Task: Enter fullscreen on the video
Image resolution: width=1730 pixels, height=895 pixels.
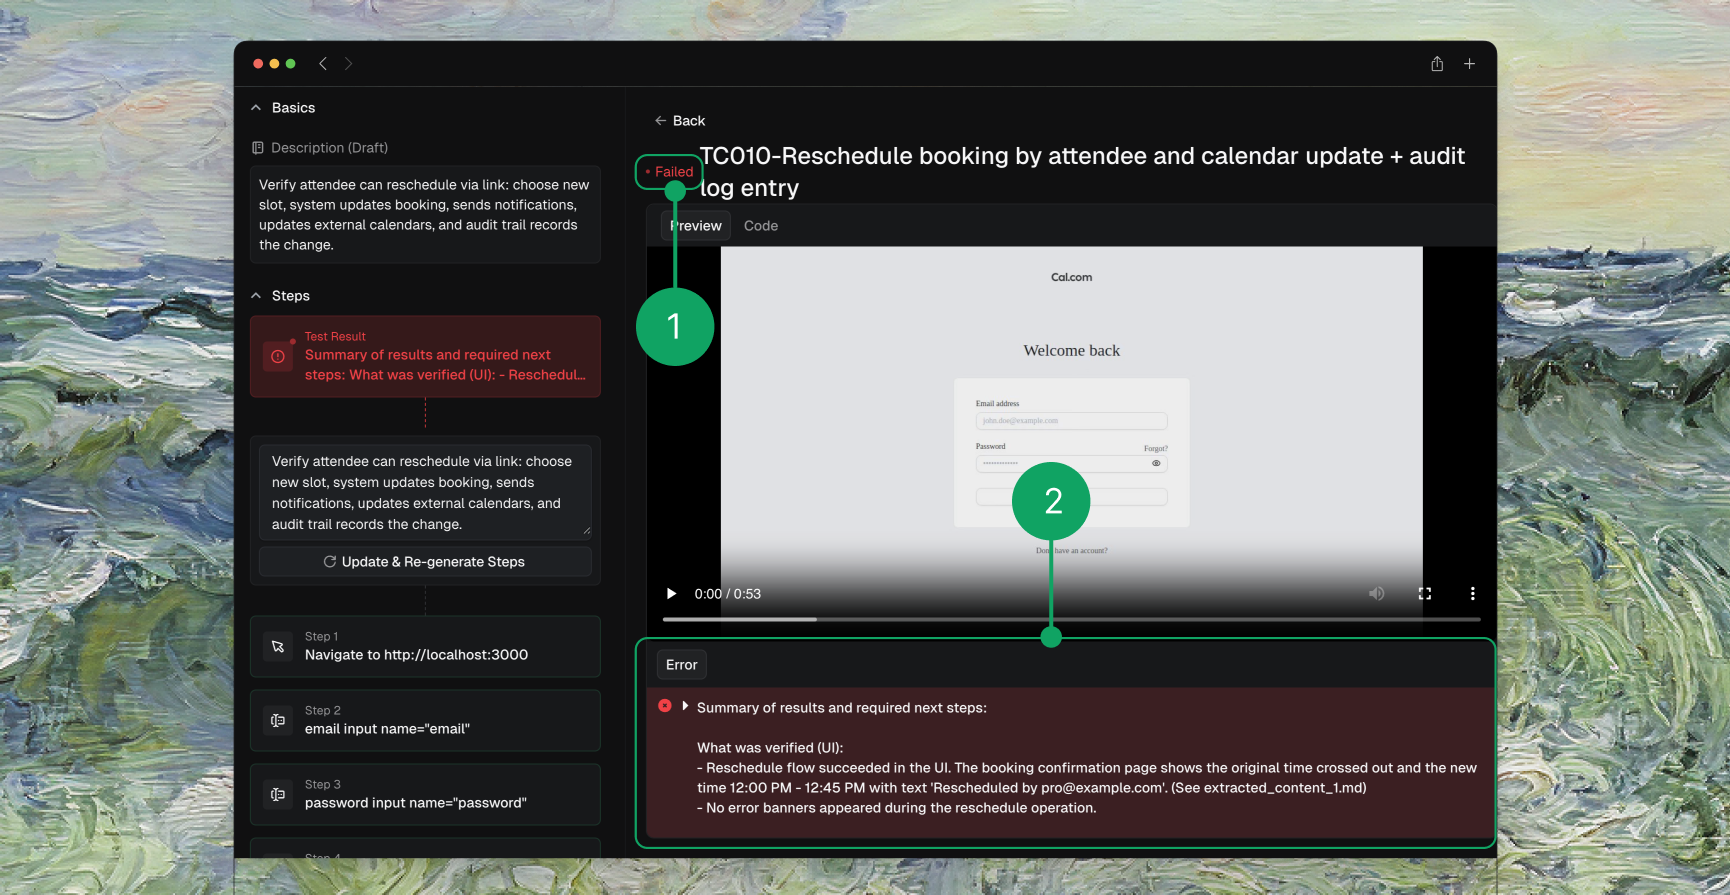Action: click(x=1425, y=594)
